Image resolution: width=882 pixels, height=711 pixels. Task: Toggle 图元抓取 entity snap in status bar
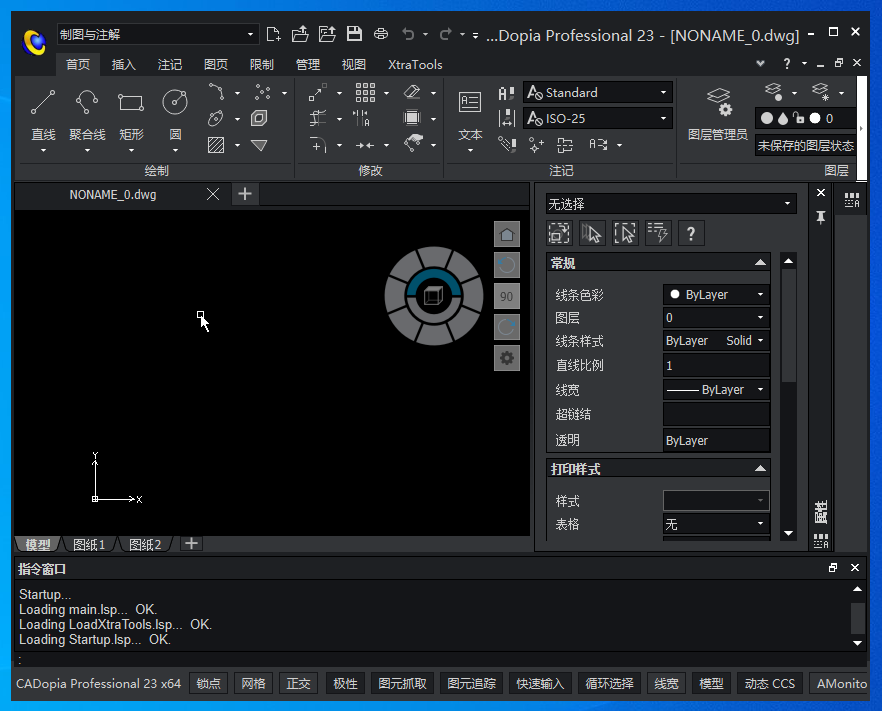click(x=402, y=684)
